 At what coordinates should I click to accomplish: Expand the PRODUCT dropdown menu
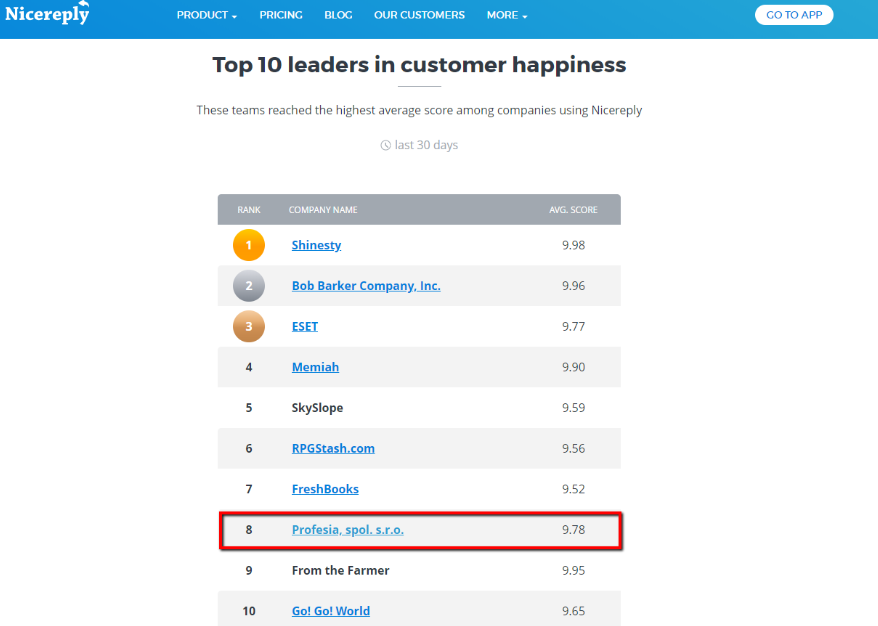[207, 16]
